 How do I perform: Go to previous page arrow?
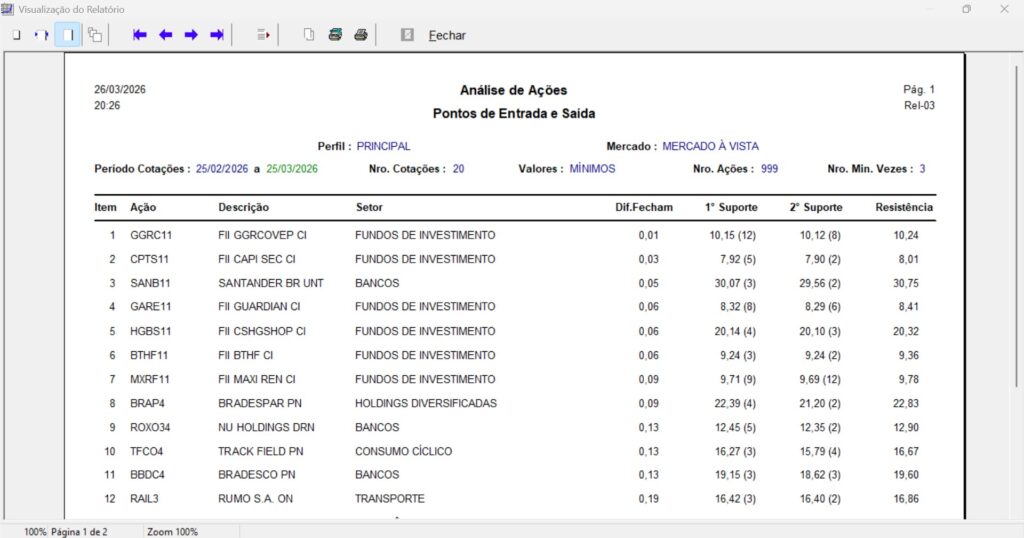pyautogui.click(x=165, y=35)
